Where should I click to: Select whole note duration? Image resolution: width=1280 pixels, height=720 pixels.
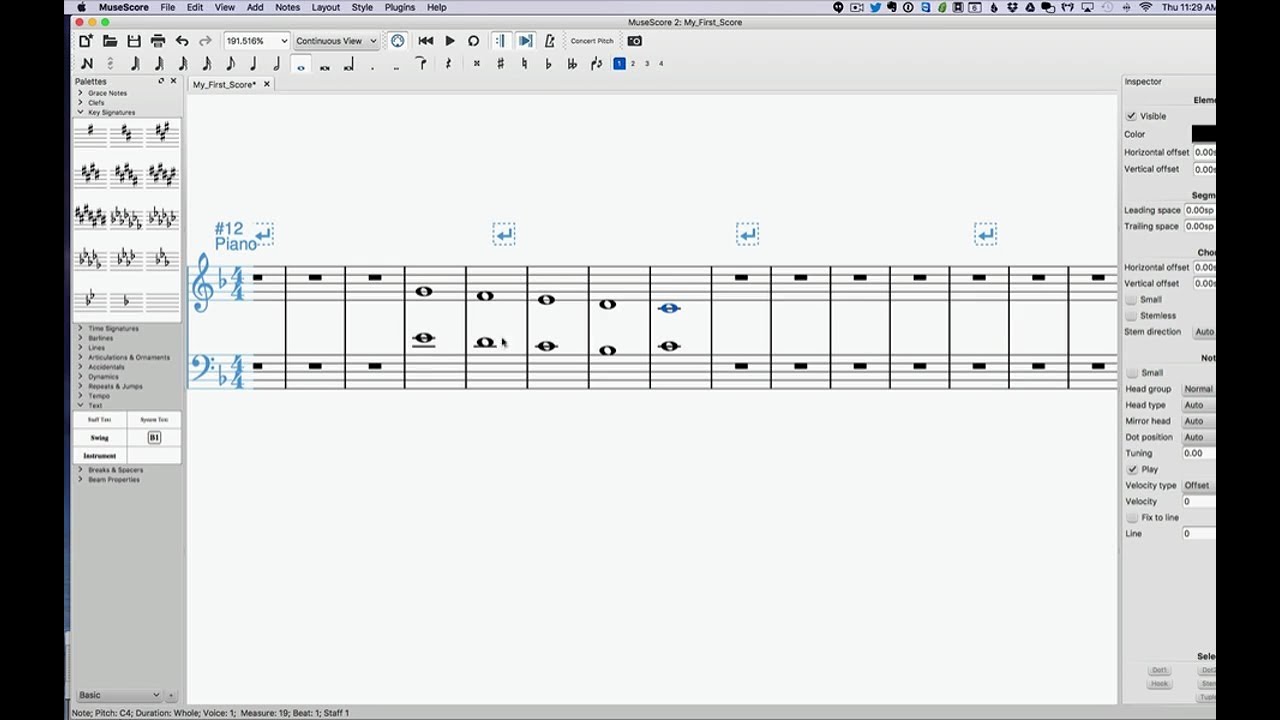[301, 64]
